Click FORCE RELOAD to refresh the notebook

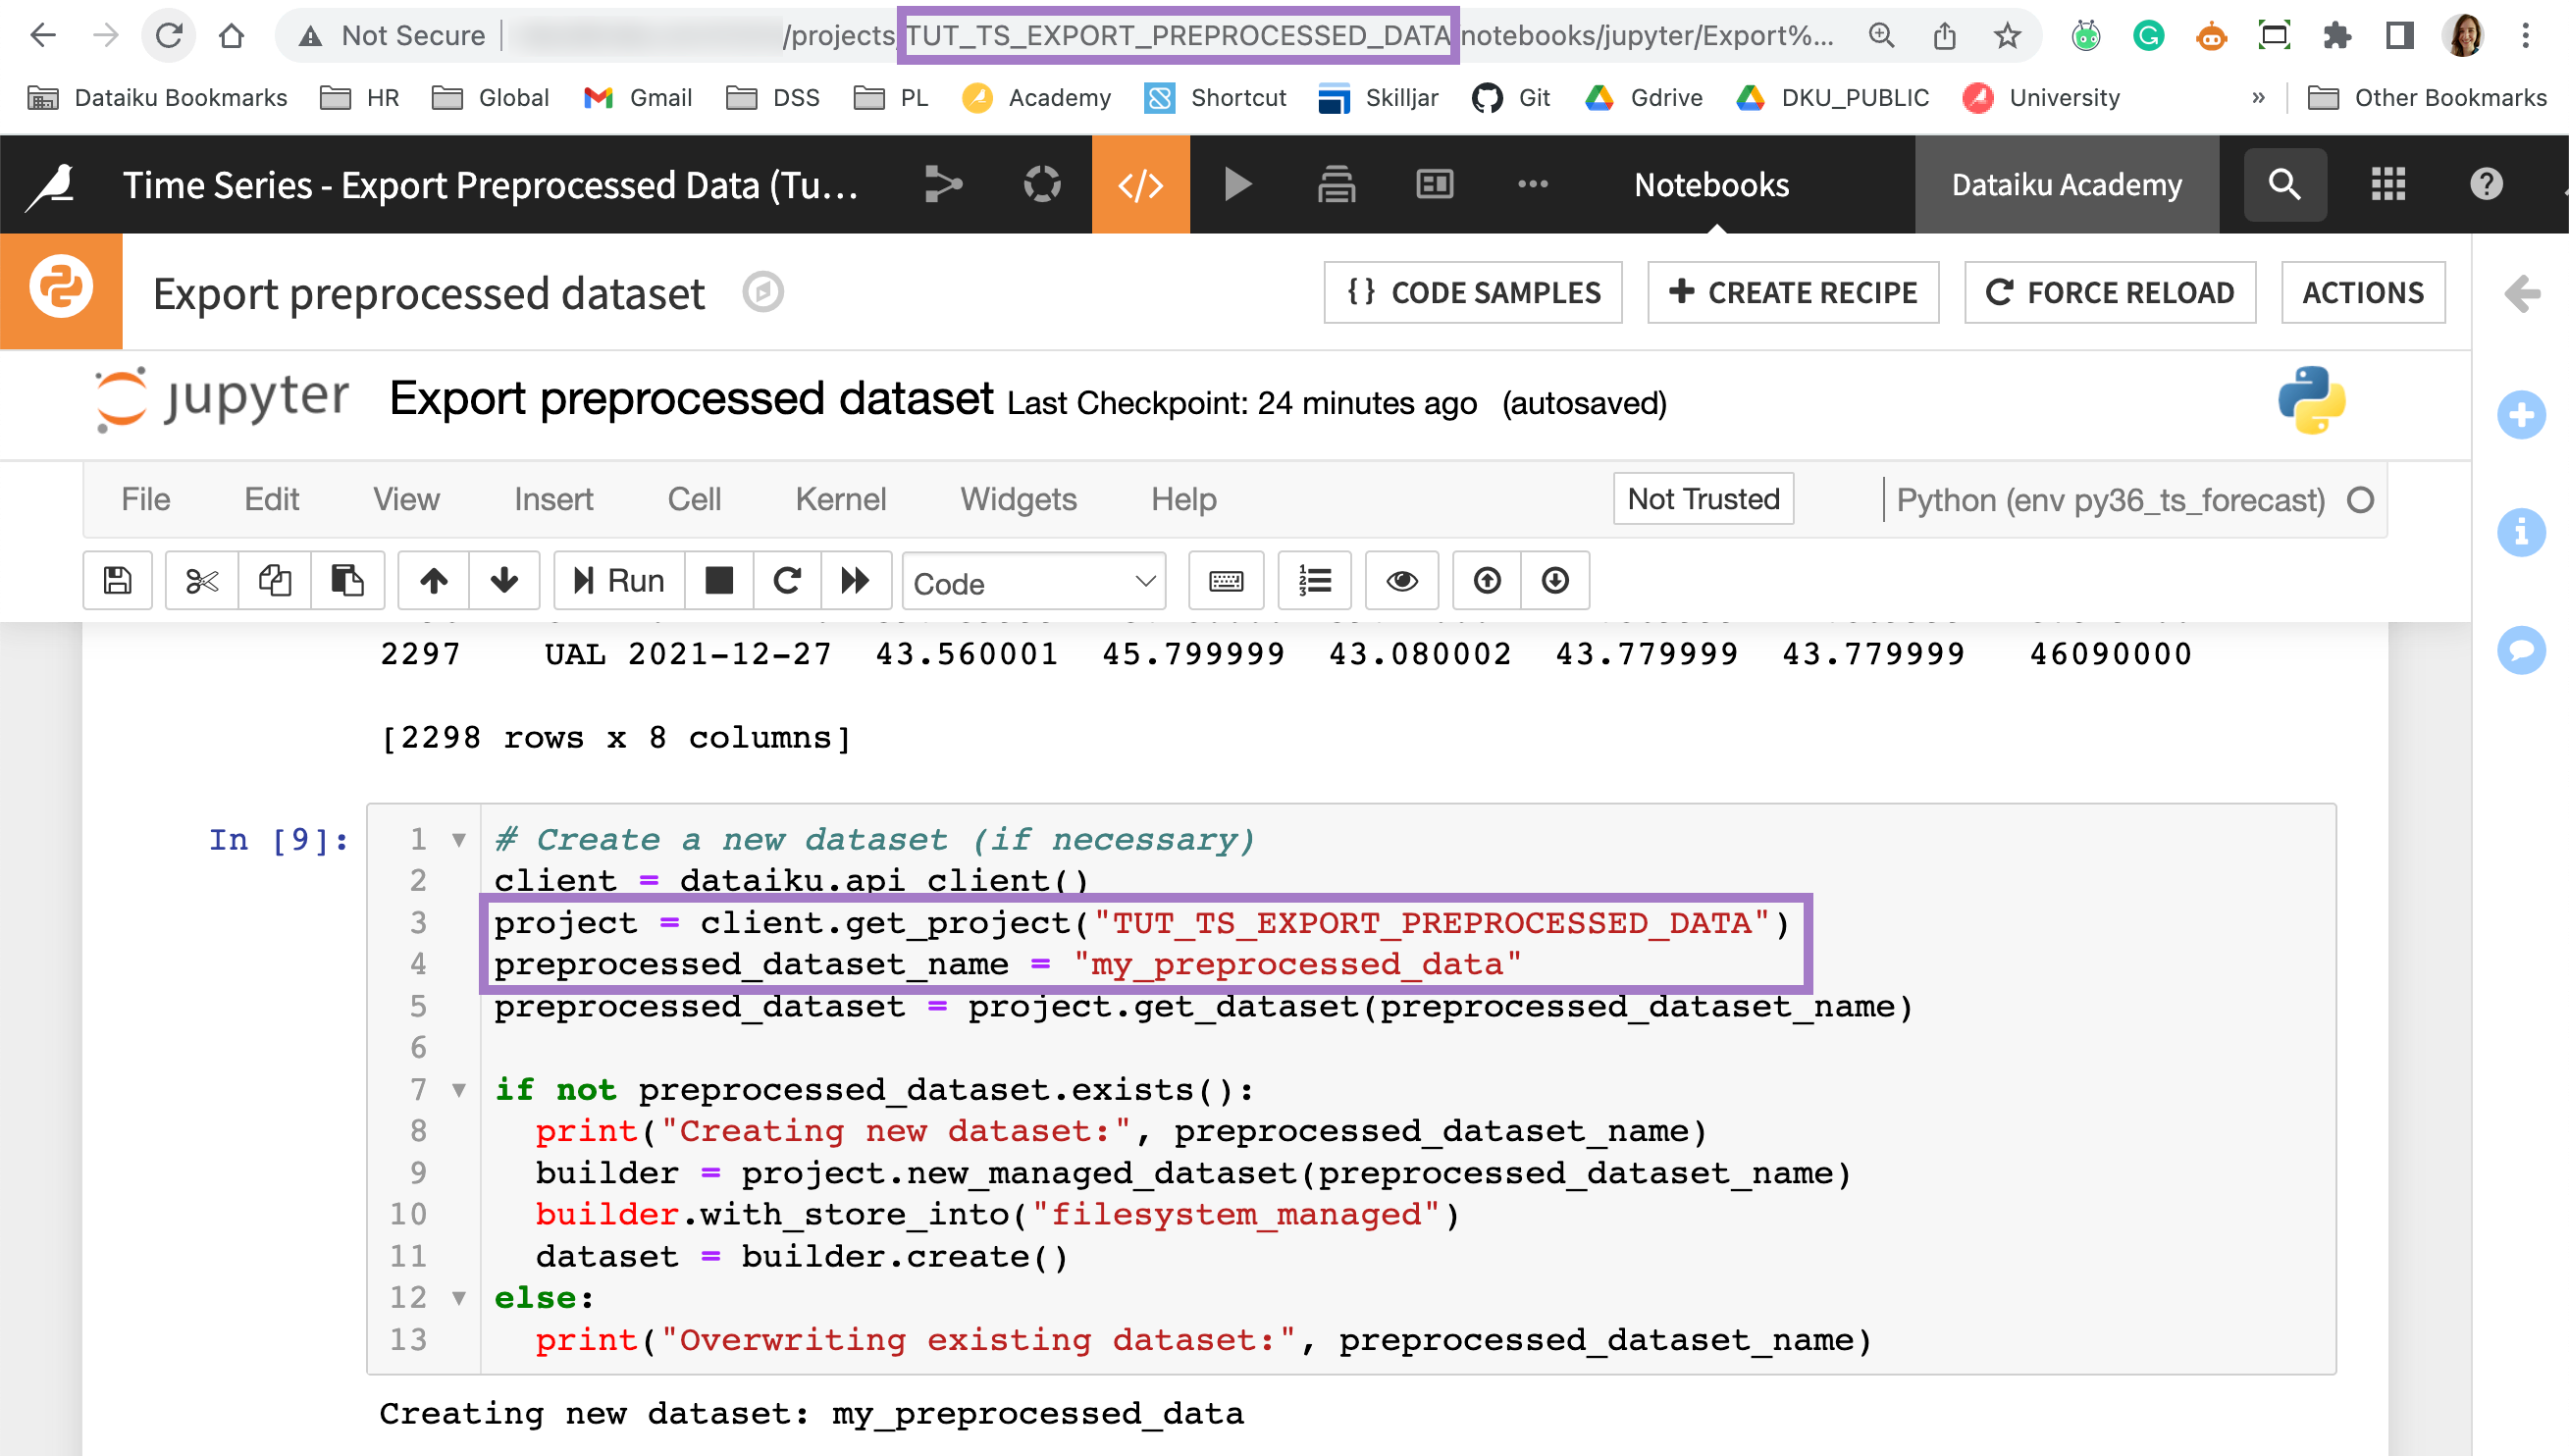pos(2109,292)
